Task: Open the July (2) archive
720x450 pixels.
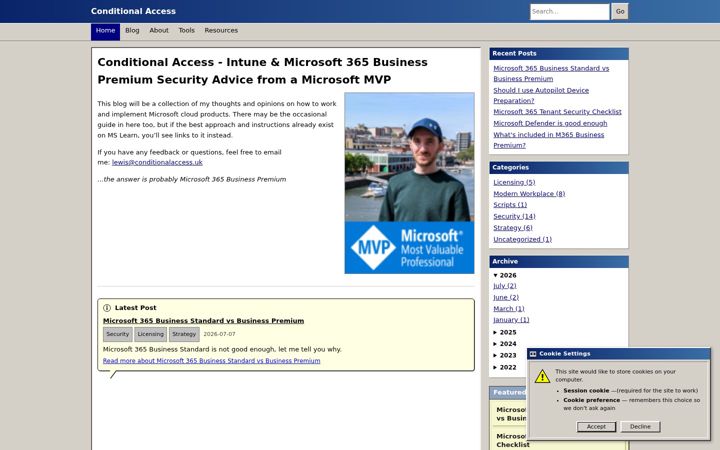Action: 505,286
